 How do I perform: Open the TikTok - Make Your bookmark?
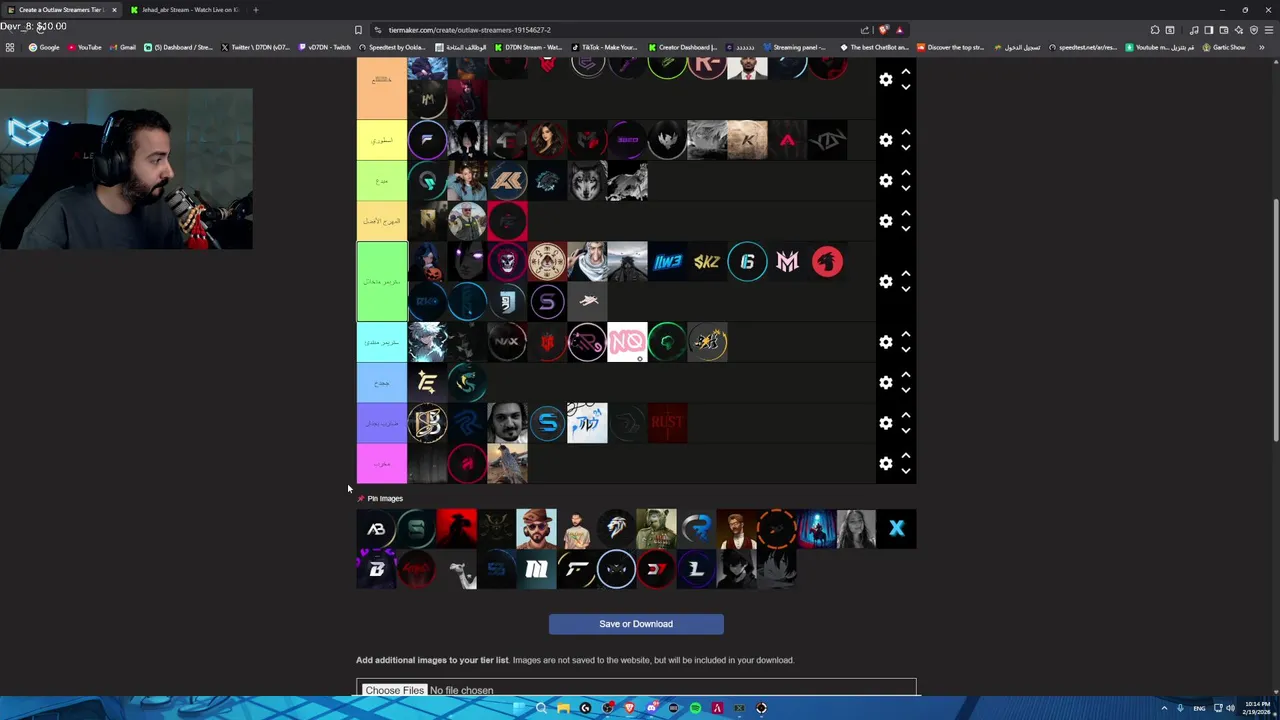[x=604, y=47]
